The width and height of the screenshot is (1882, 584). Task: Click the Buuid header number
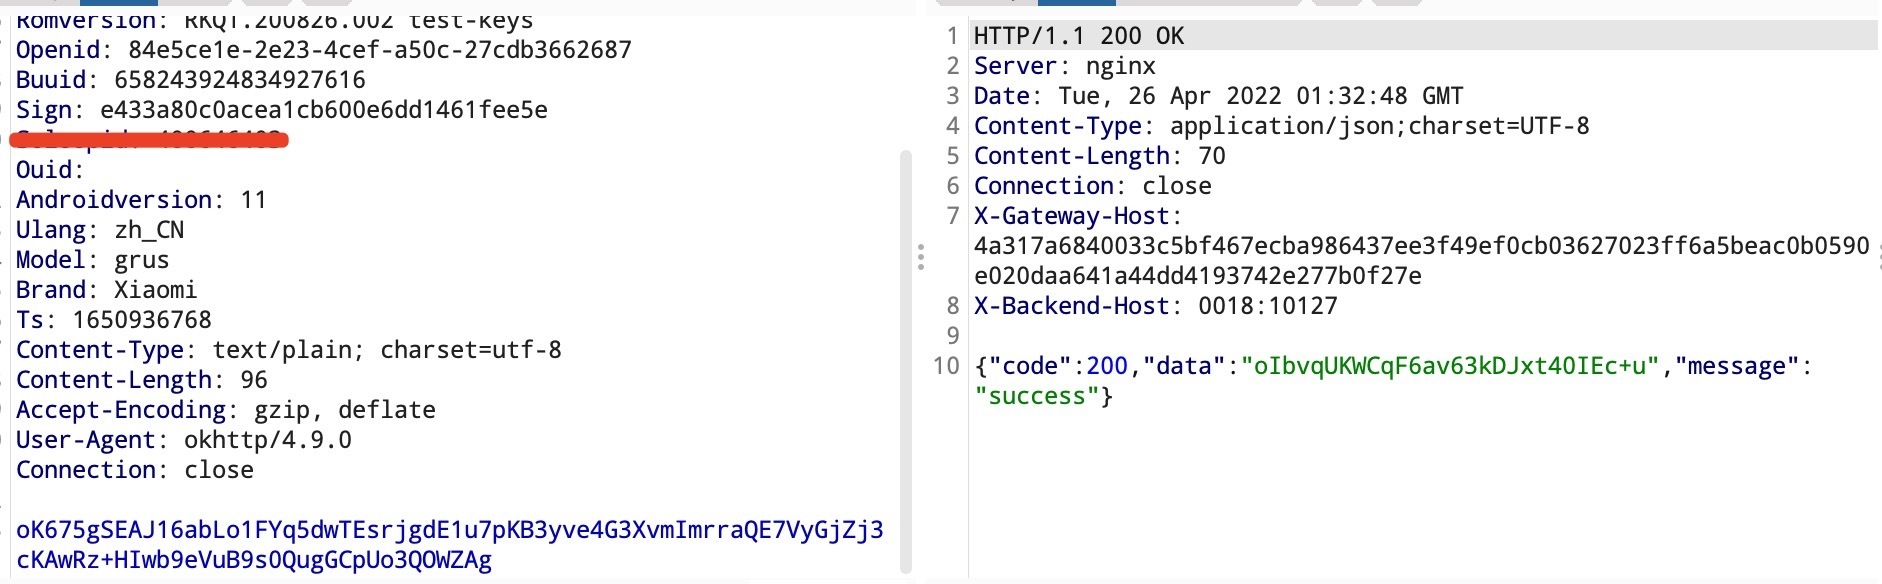[x=239, y=80]
